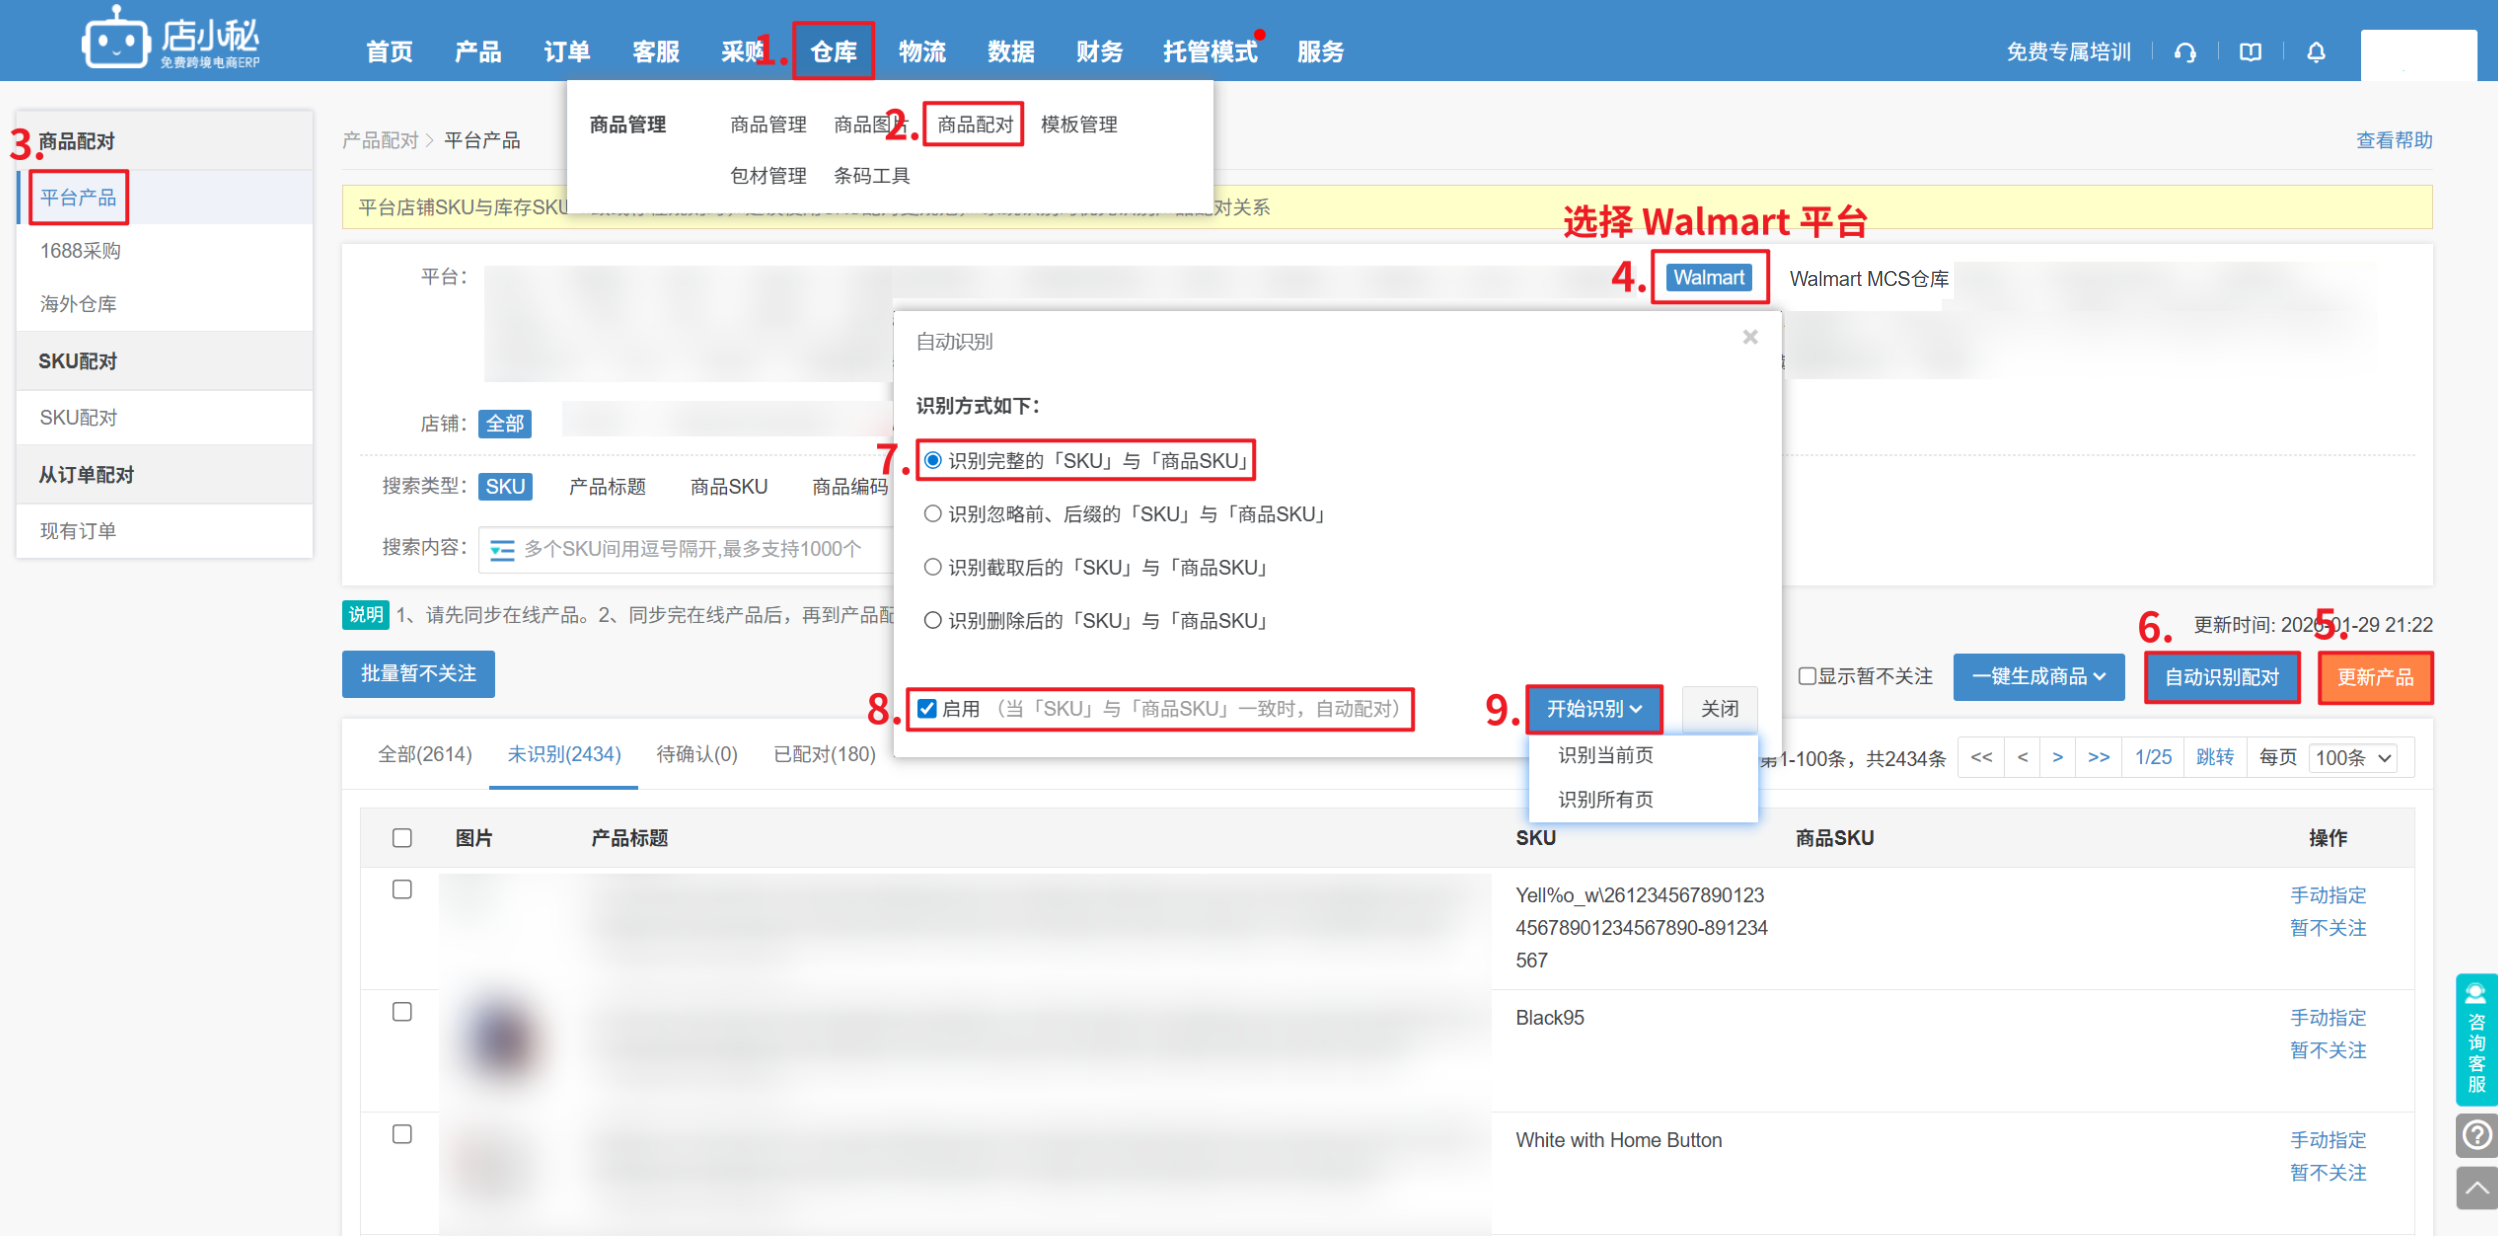2498x1236 pixels.
Task: Click the notification bell icon
Action: coord(2316,52)
